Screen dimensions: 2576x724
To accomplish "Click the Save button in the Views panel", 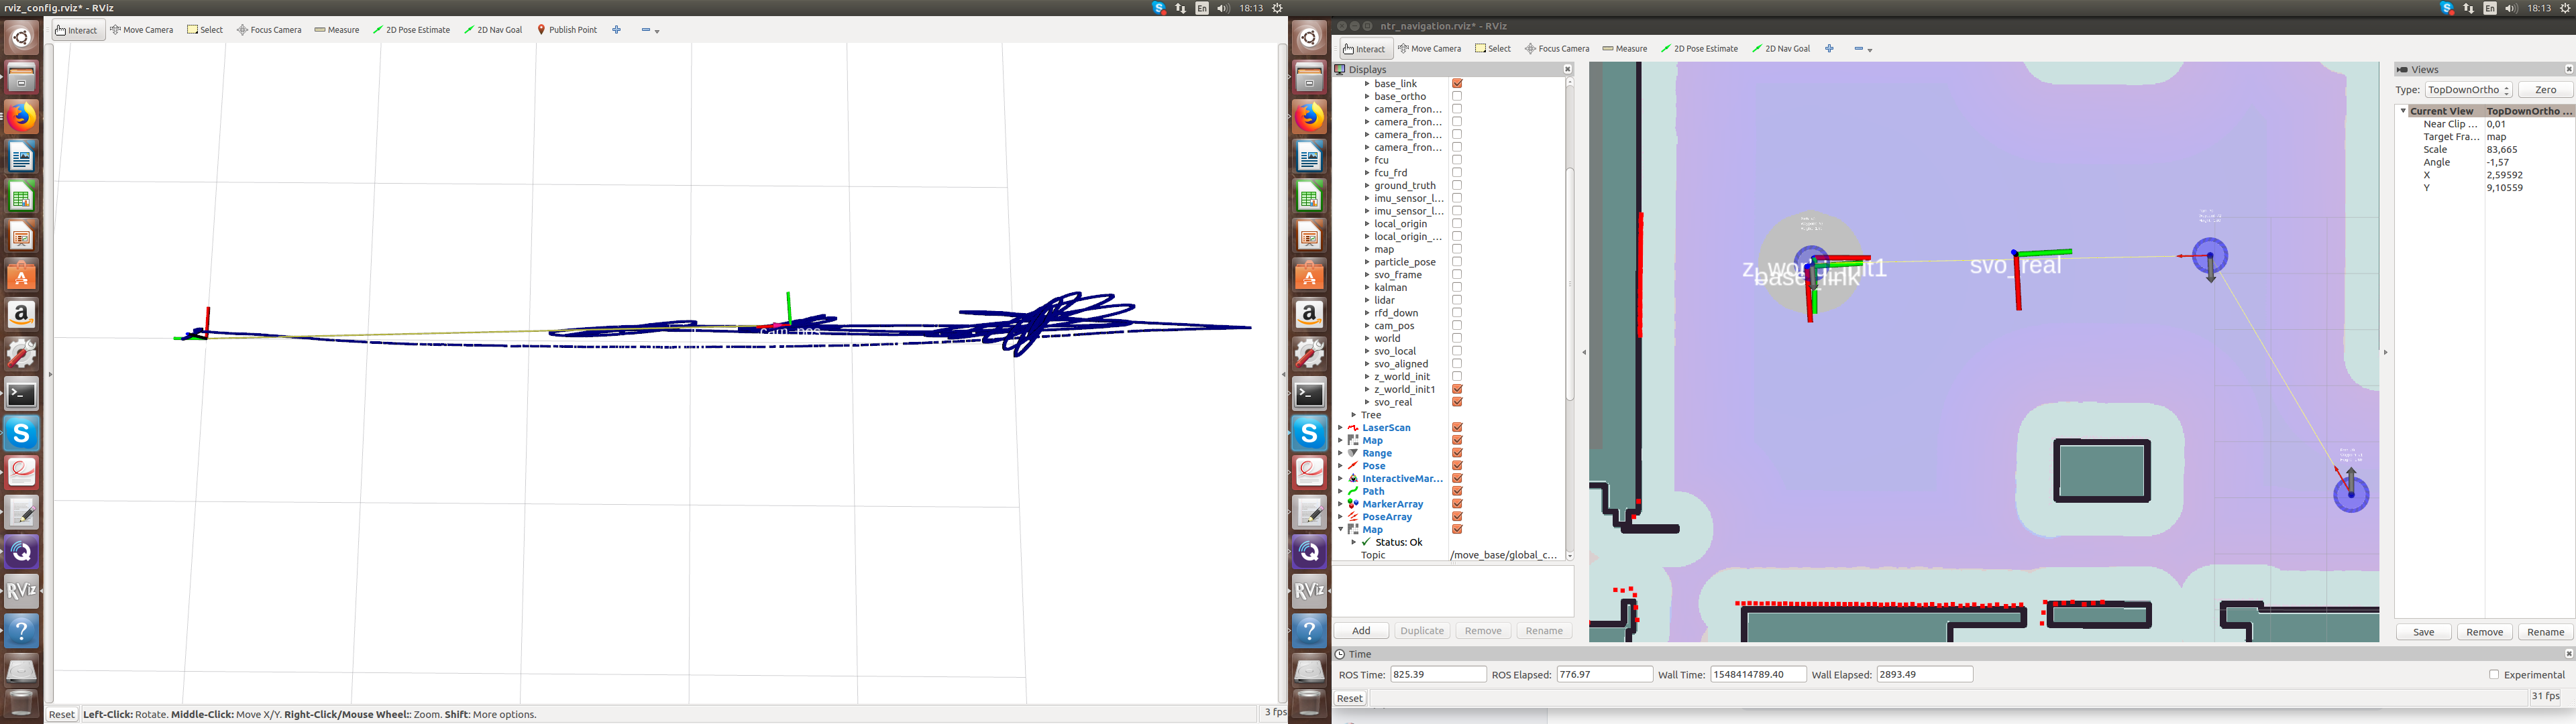I will pyautogui.click(x=2423, y=631).
